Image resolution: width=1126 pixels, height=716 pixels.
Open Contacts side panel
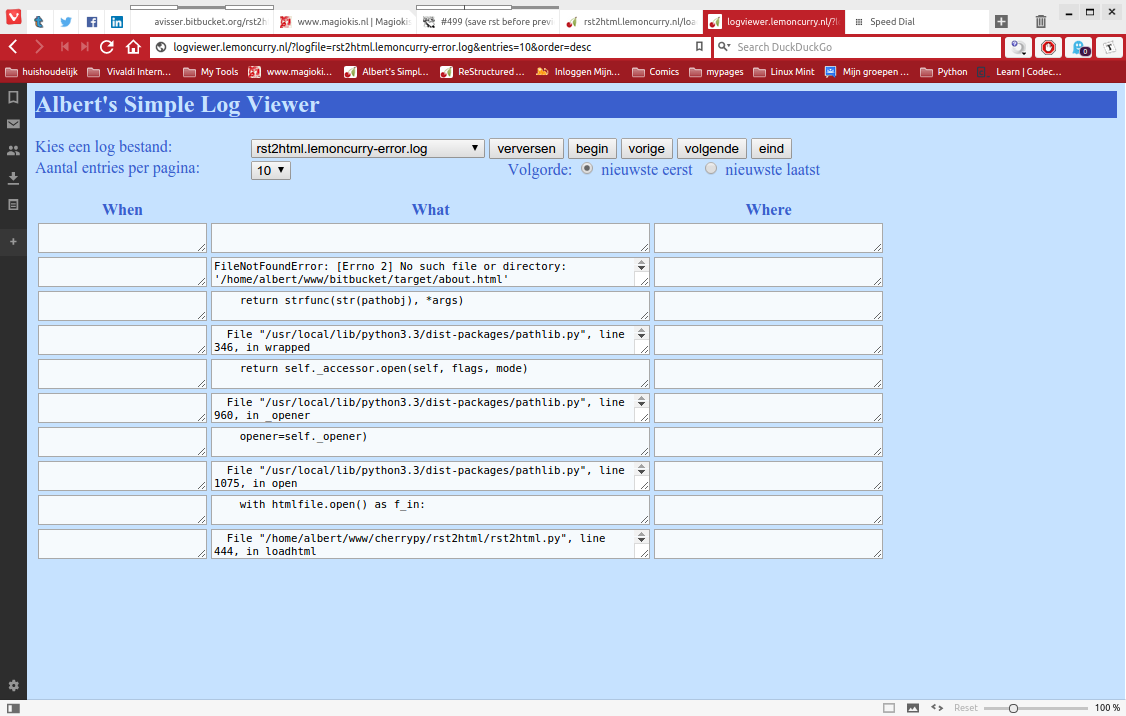13,150
